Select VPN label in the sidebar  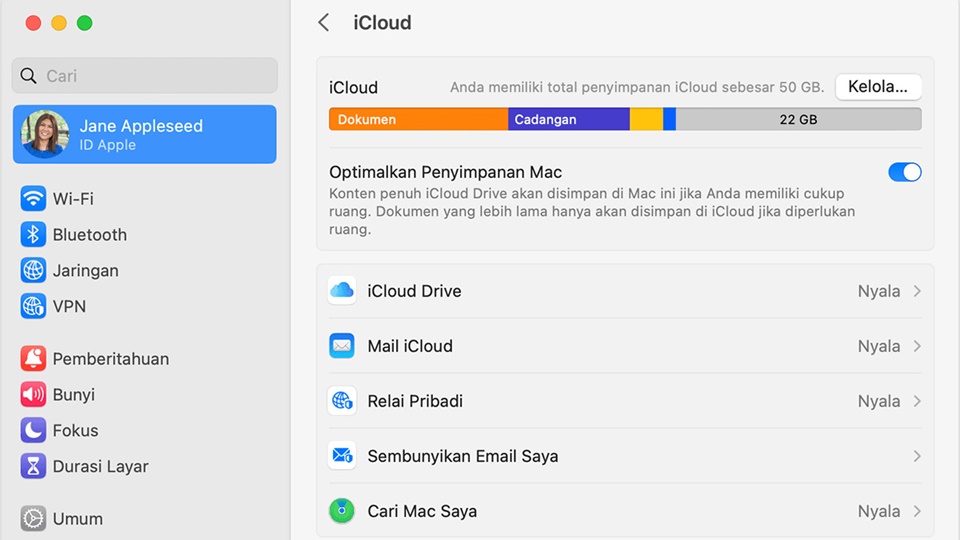tap(69, 306)
